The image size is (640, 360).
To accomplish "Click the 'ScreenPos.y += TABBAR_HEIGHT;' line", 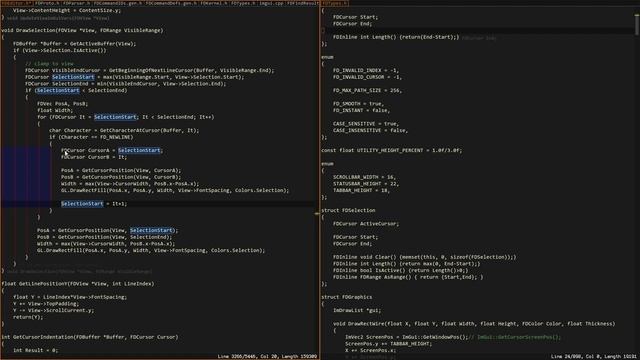I will 388,344.
